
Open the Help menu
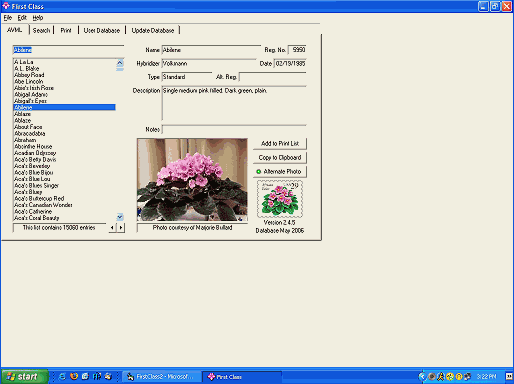click(38, 18)
